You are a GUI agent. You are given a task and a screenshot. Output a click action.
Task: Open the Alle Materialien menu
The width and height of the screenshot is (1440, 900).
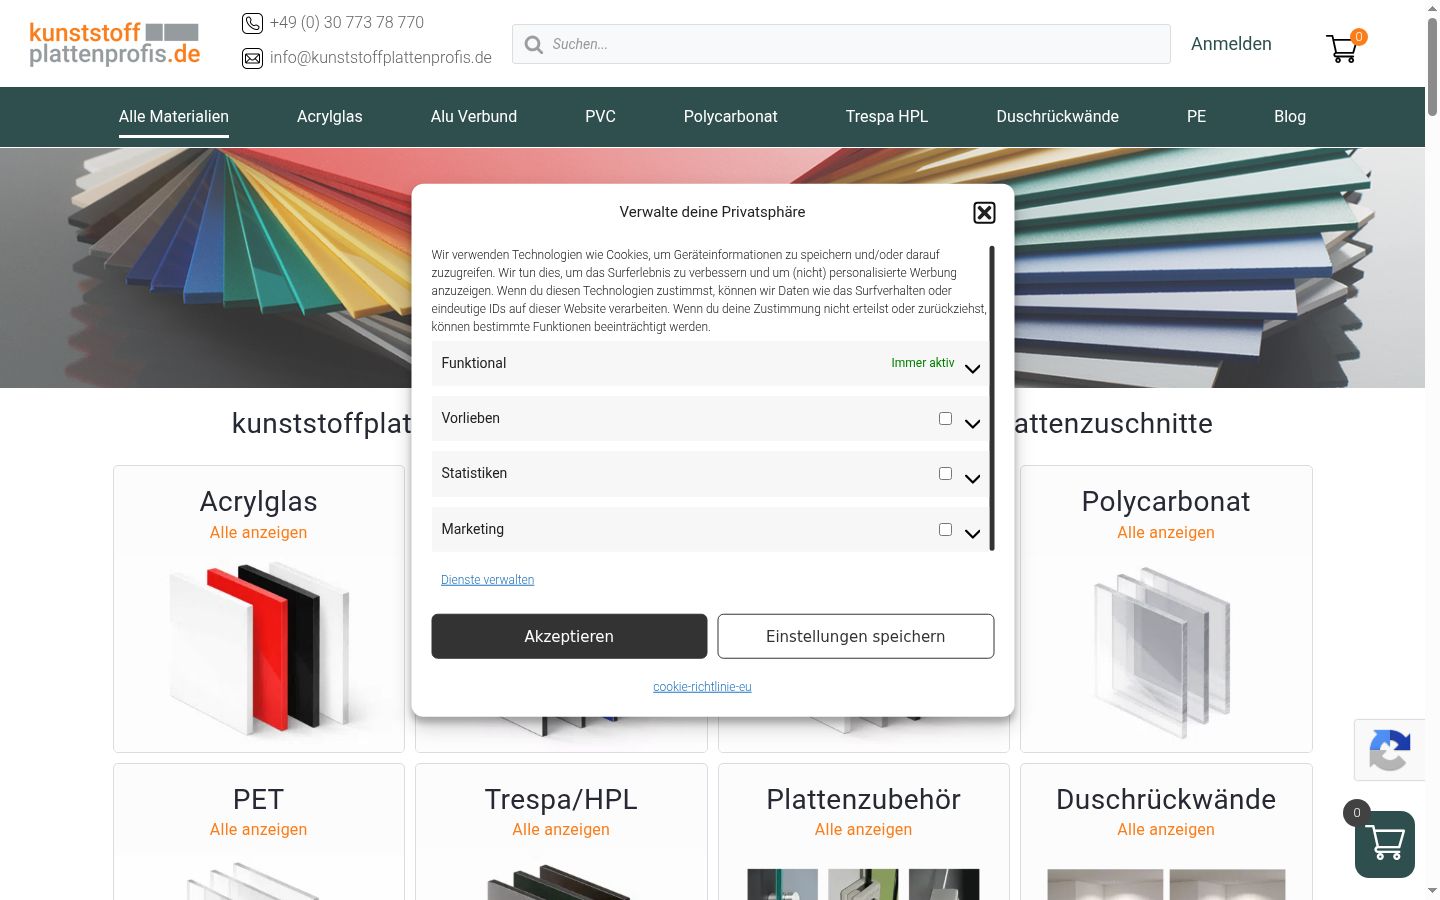point(174,116)
